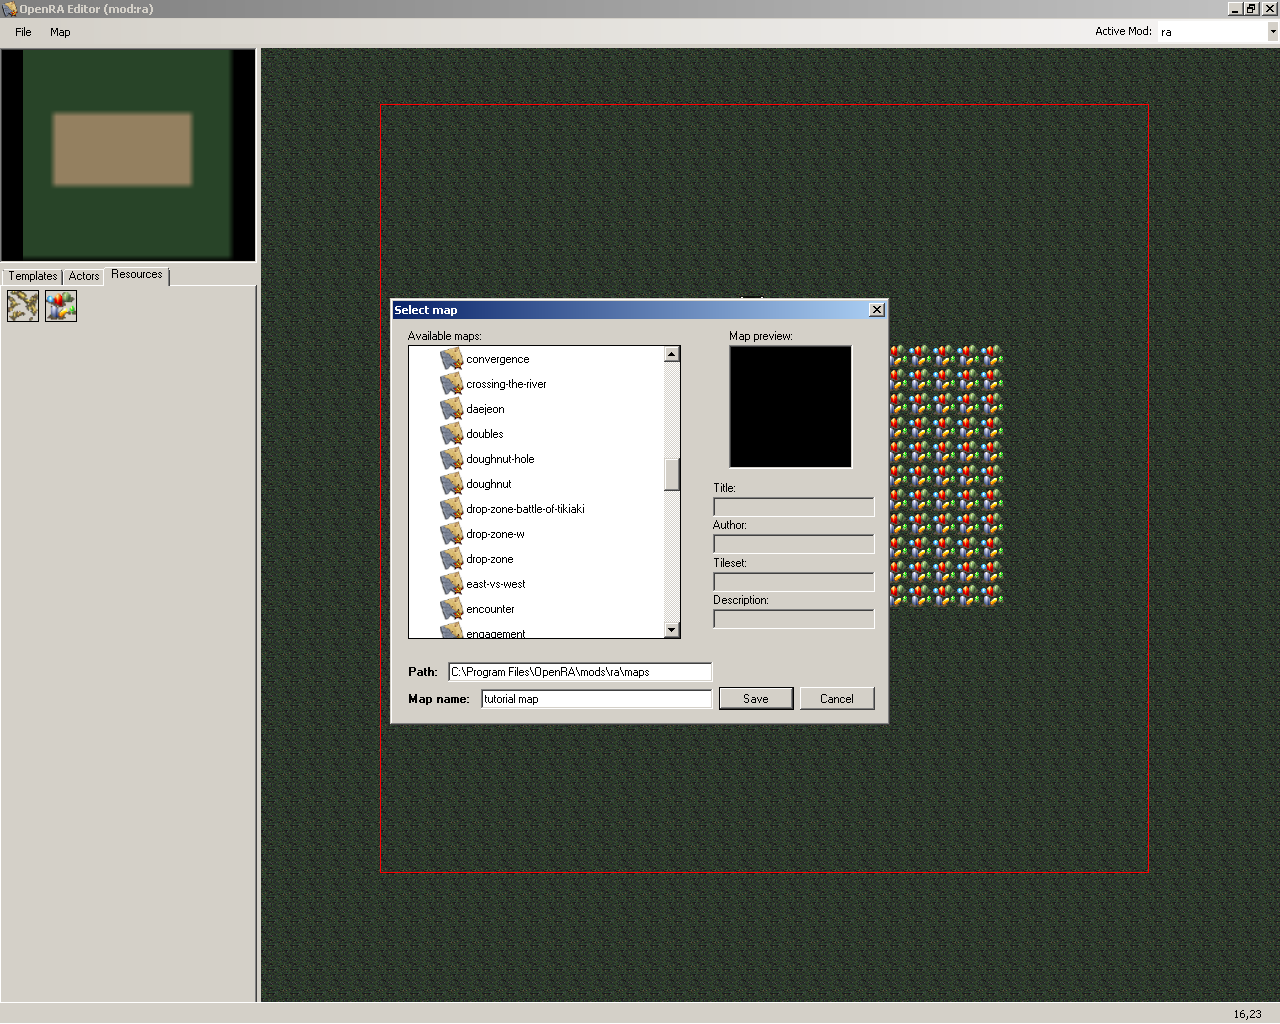1280x1024 pixels.
Task: Switch to the Templates tab
Action: point(33,276)
